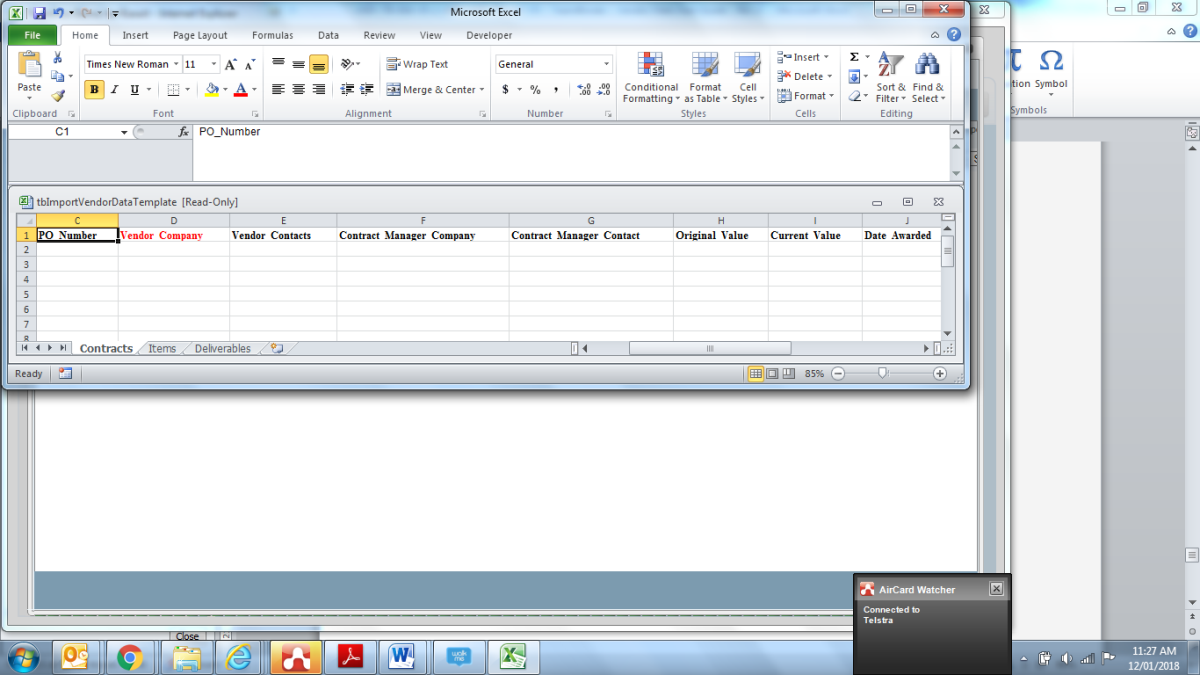The width and height of the screenshot is (1200, 675).
Task: Toggle Italic formatting
Action: [x=114, y=90]
